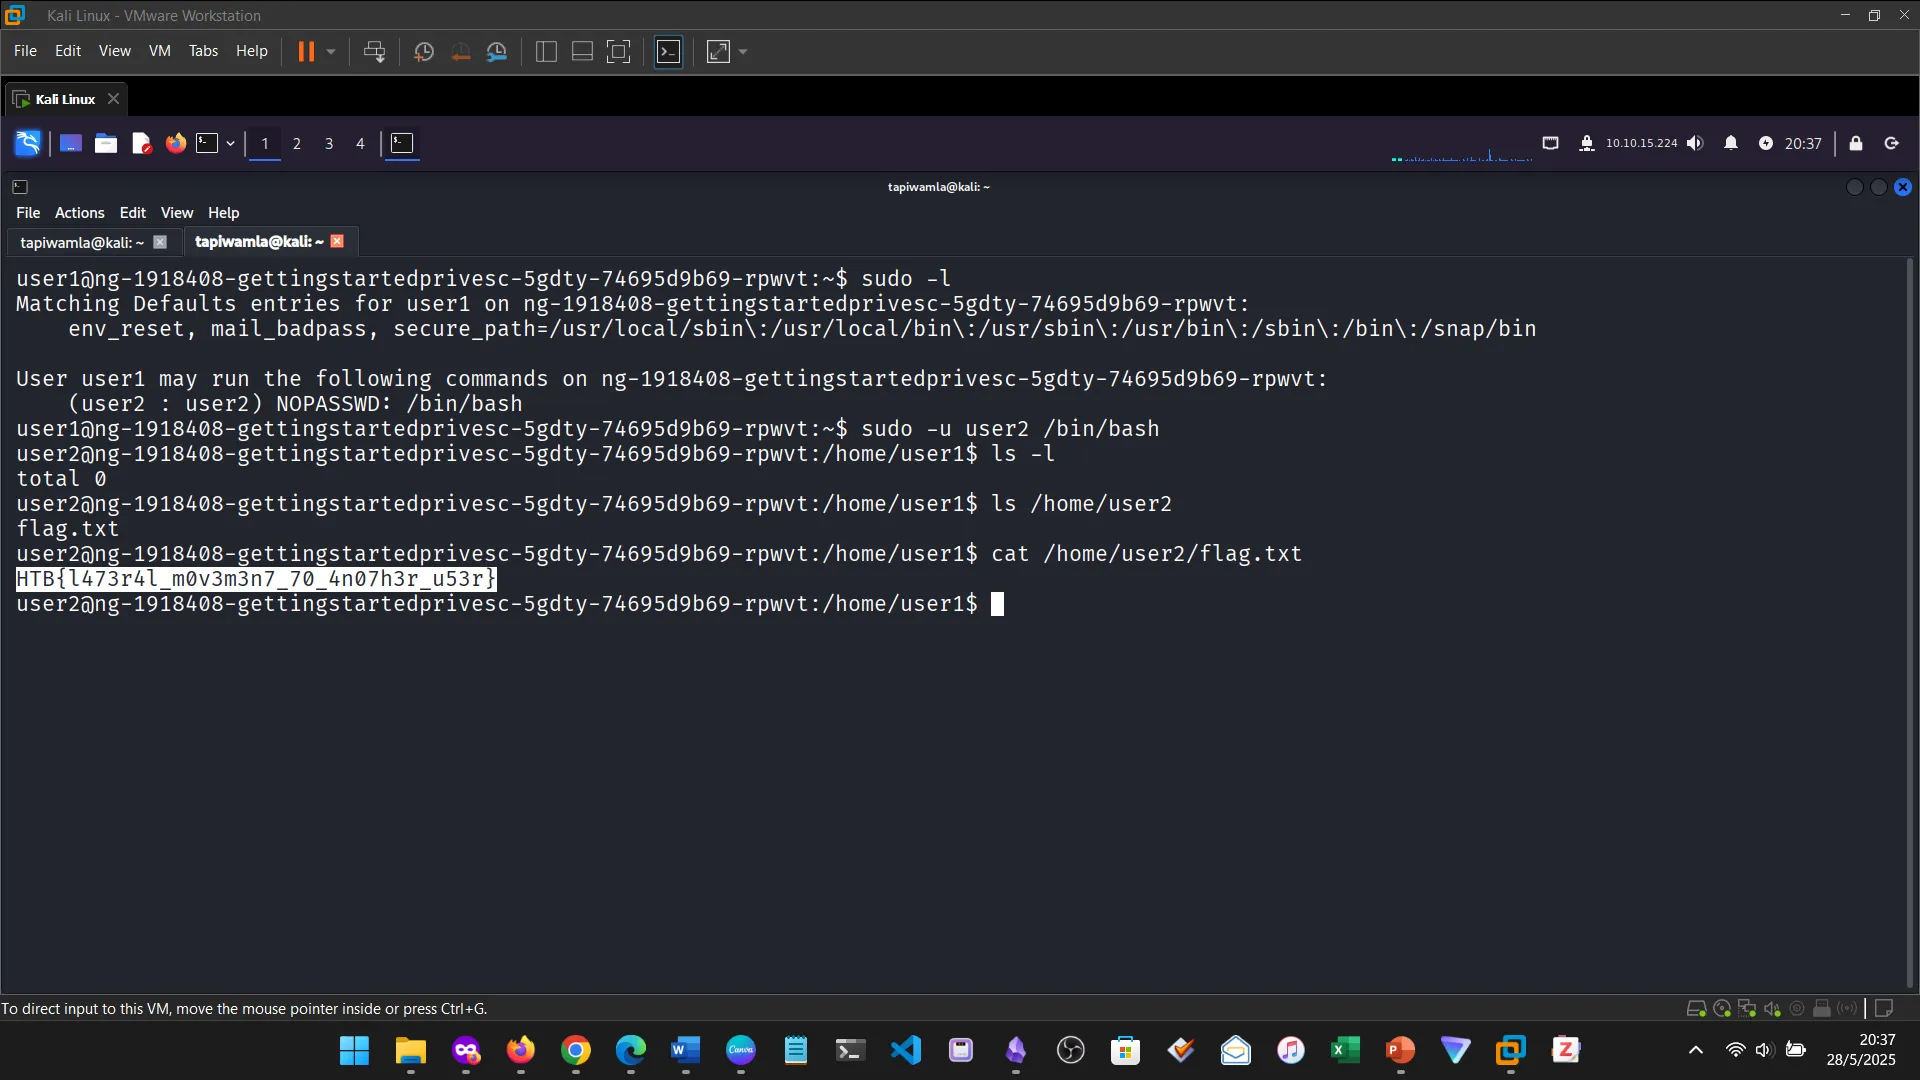
Task: Expand the fullscreen dropdown arrow in VMware toolbar
Action: click(743, 51)
